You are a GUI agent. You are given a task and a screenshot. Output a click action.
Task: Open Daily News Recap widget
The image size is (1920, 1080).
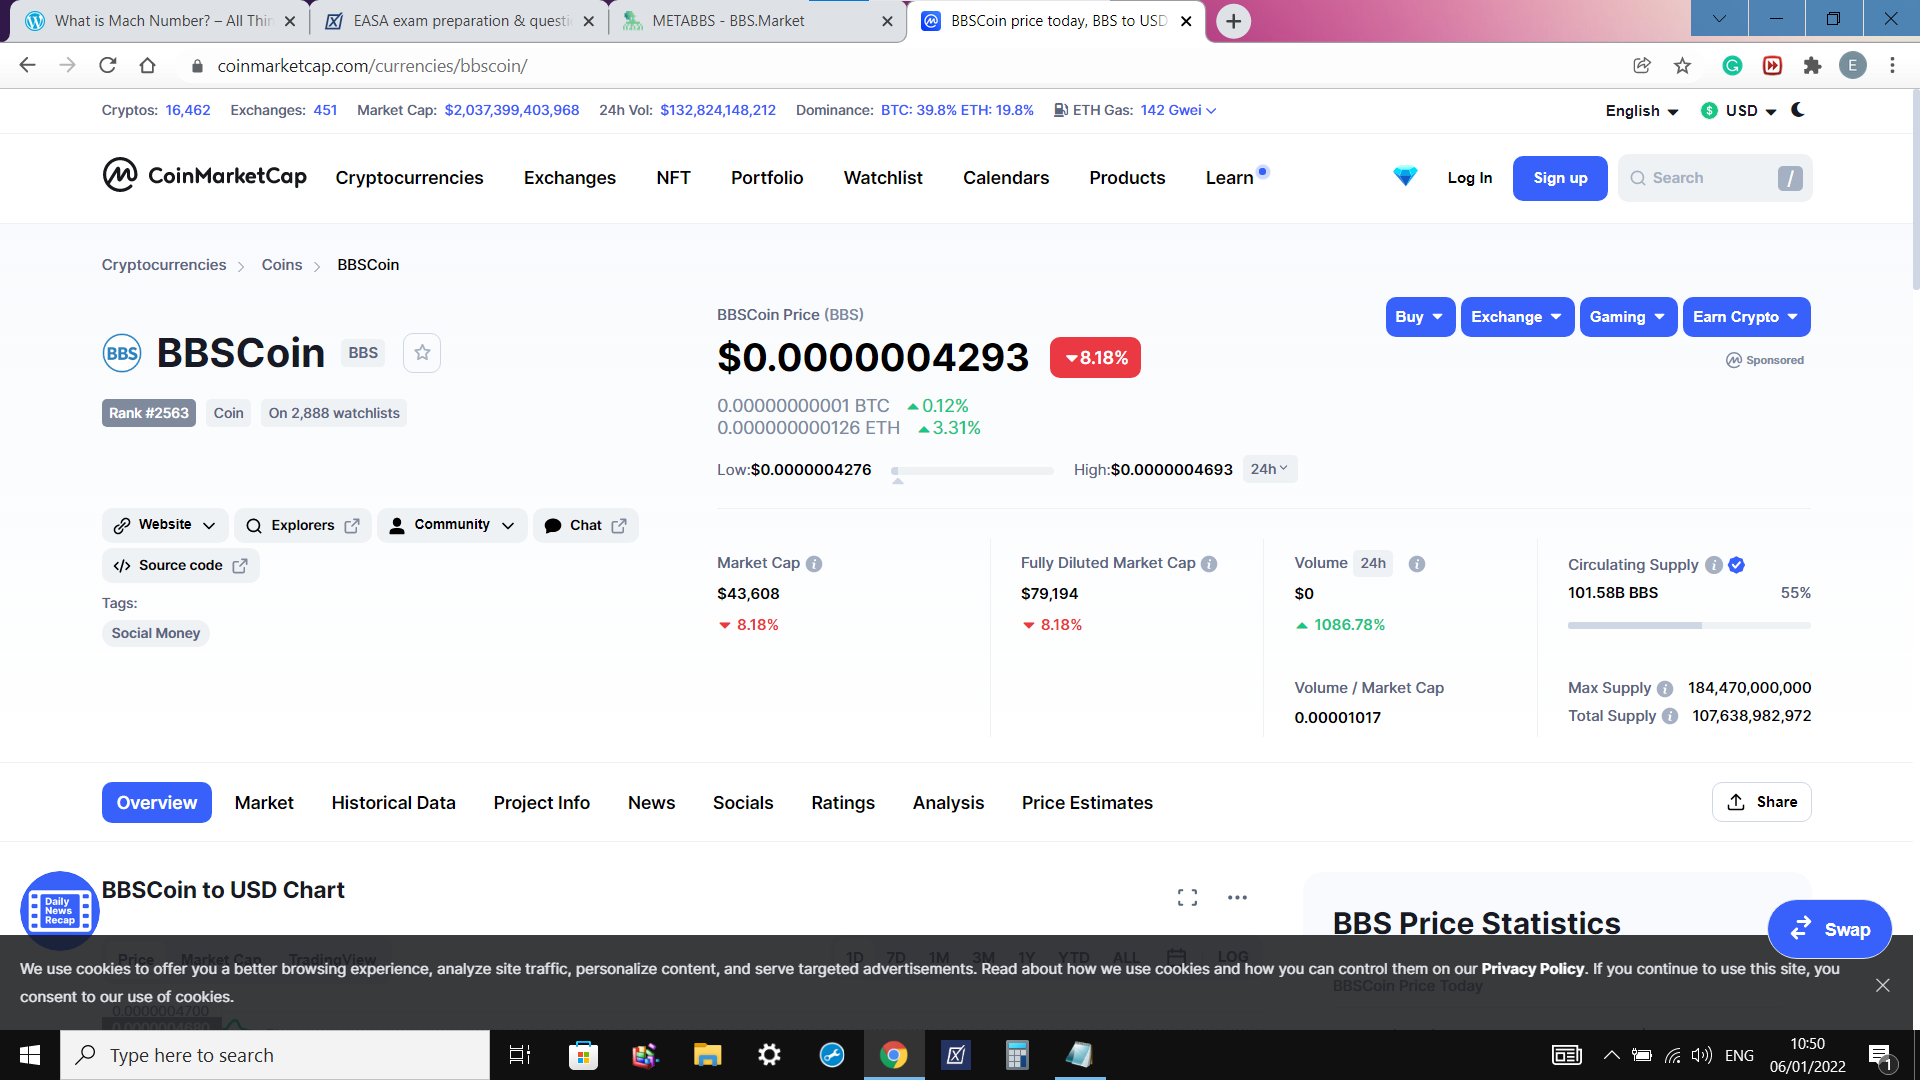pos(60,911)
